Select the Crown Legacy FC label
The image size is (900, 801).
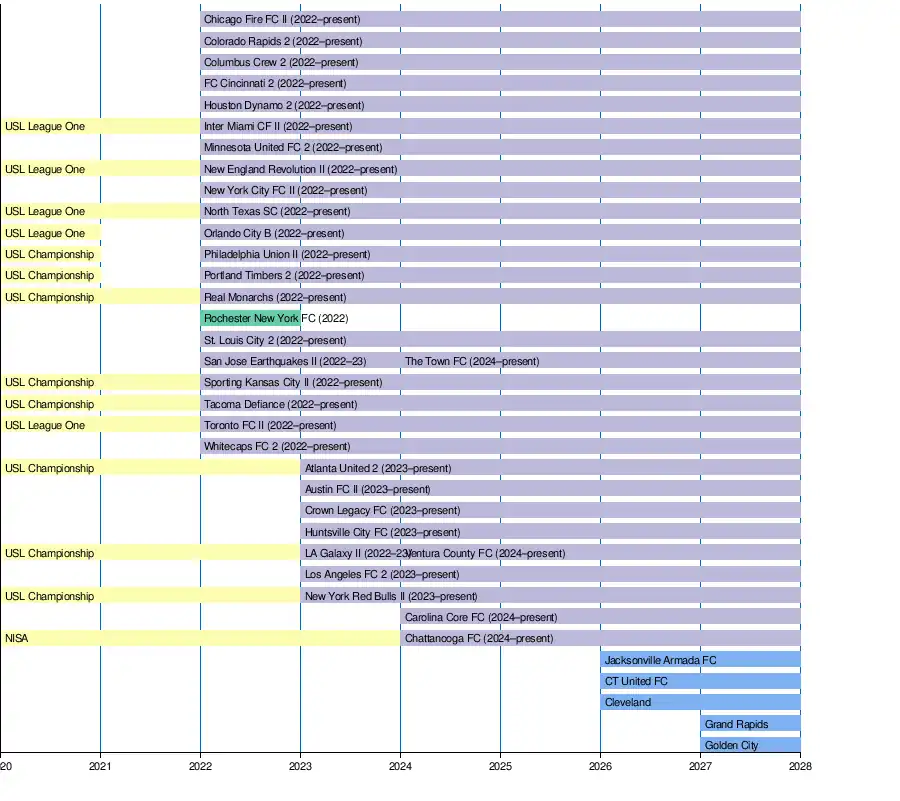pos(382,511)
